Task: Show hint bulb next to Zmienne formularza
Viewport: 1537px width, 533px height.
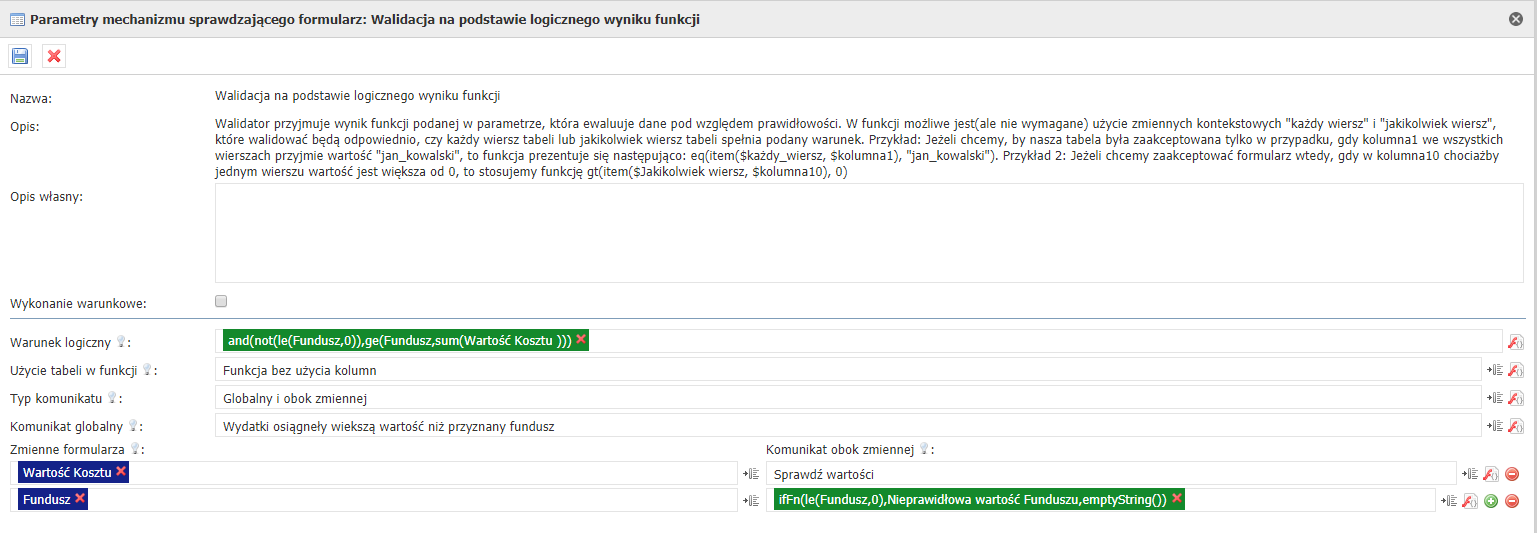Action: pos(135,449)
